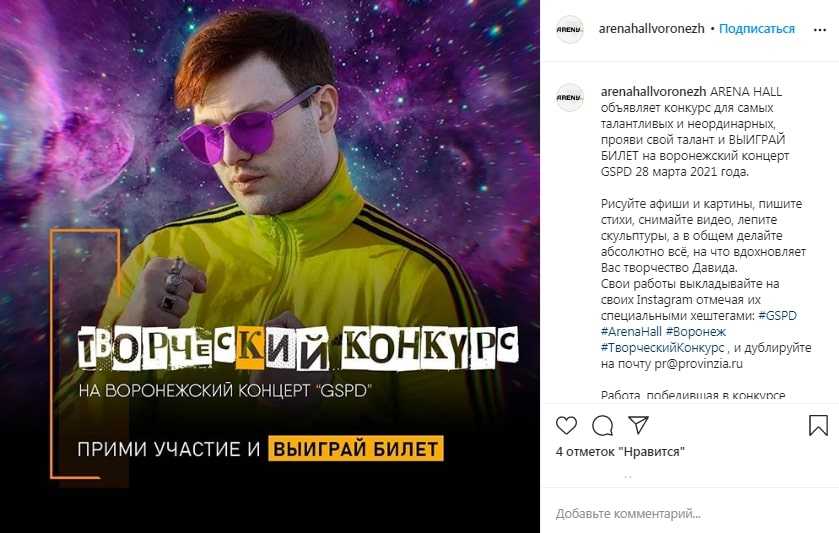Screen dimensions: 839x533
Task: Follow account via Подписаться link
Action: [757, 29]
